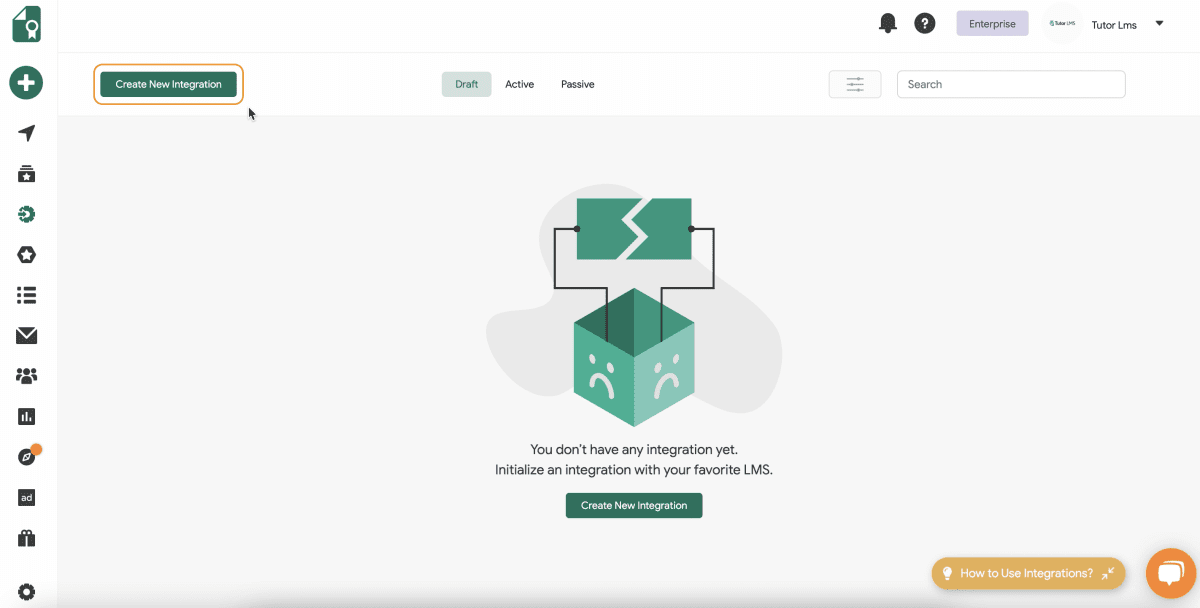Click the help question mark icon
This screenshot has height=608, width=1200.
click(925, 24)
